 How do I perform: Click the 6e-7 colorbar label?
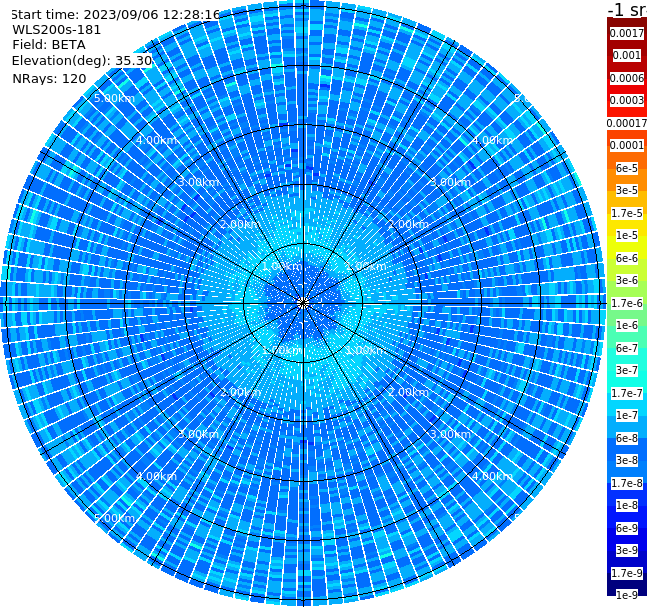click(627, 348)
